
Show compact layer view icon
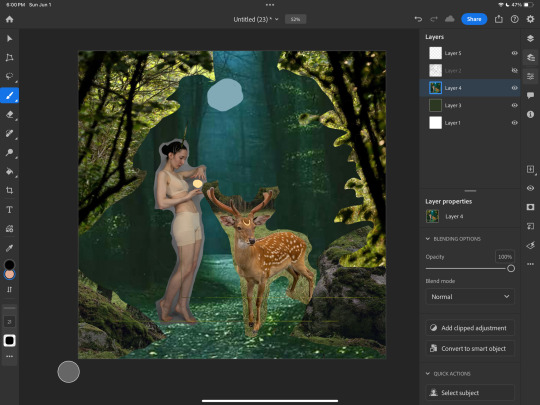pyautogui.click(x=530, y=38)
